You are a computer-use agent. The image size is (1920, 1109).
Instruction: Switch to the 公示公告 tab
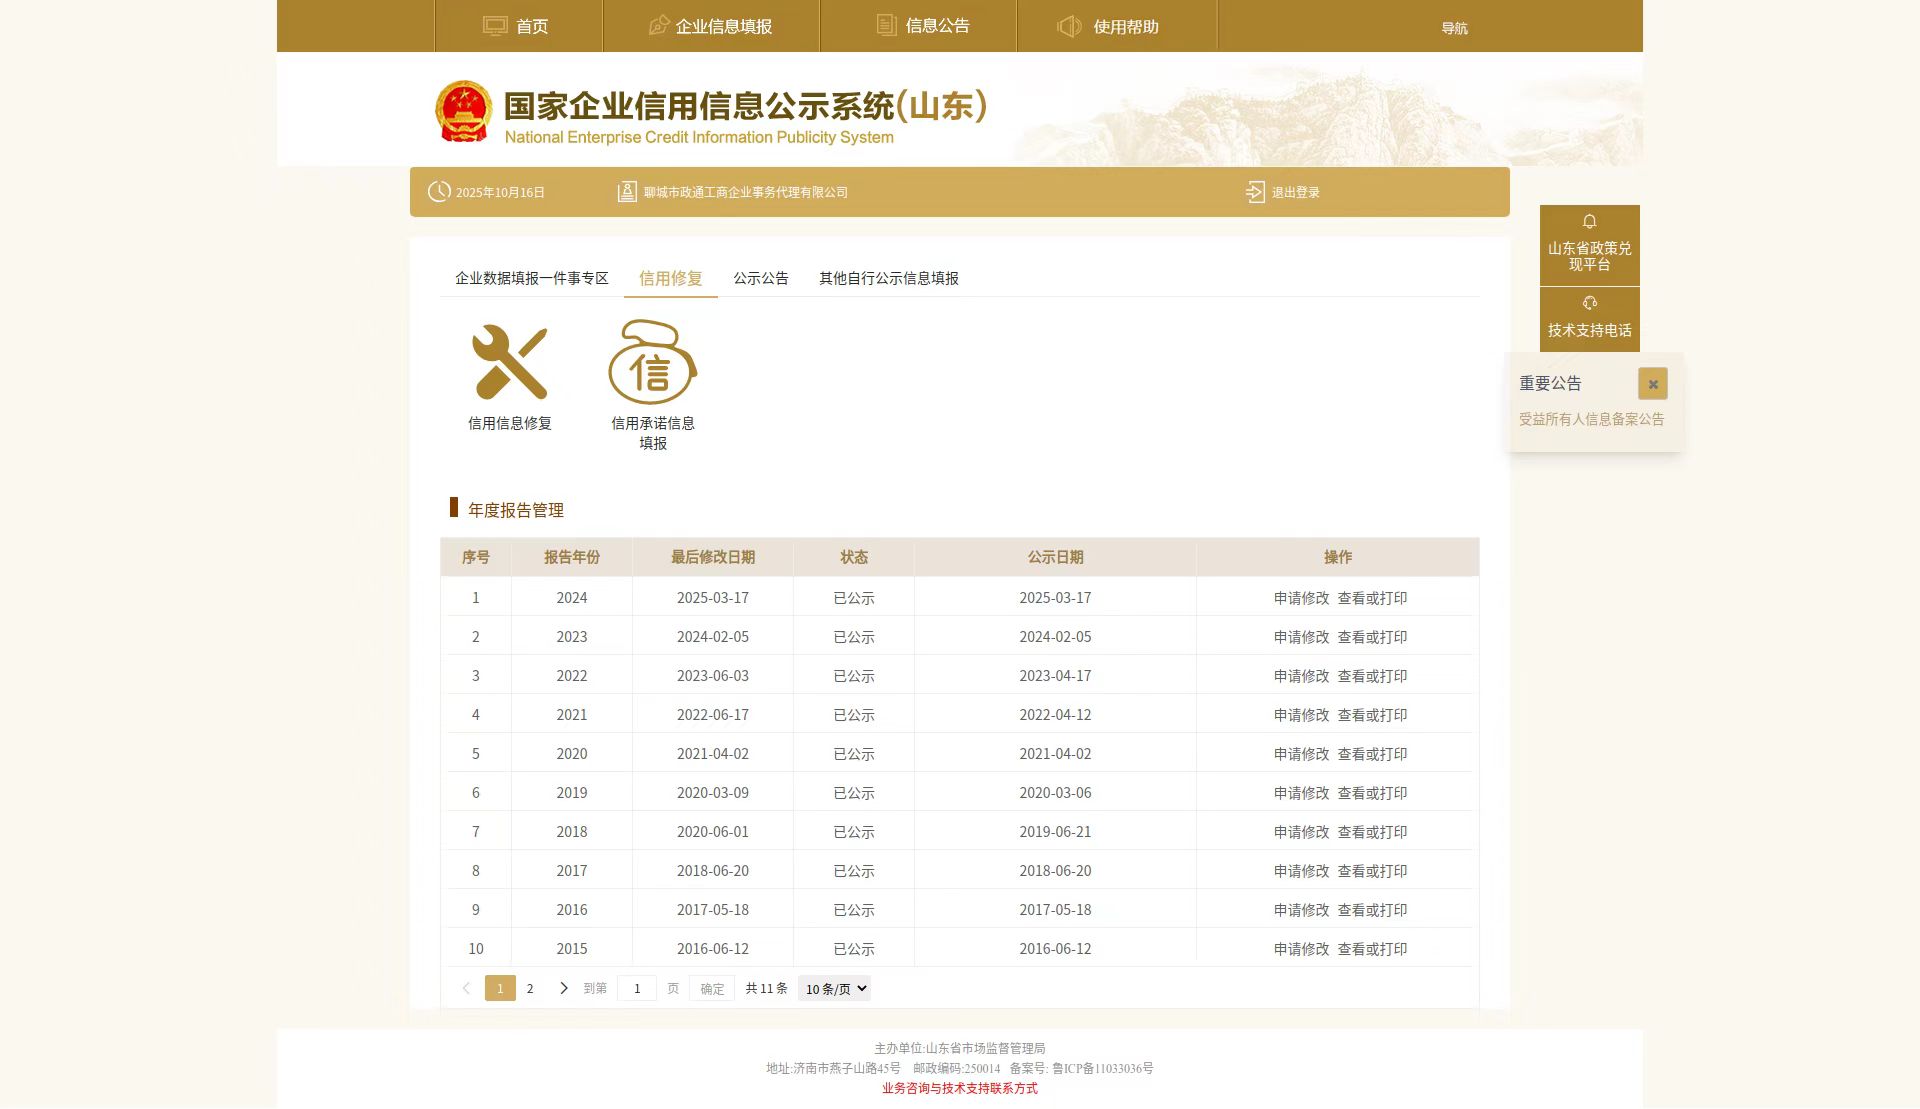click(760, 278)
